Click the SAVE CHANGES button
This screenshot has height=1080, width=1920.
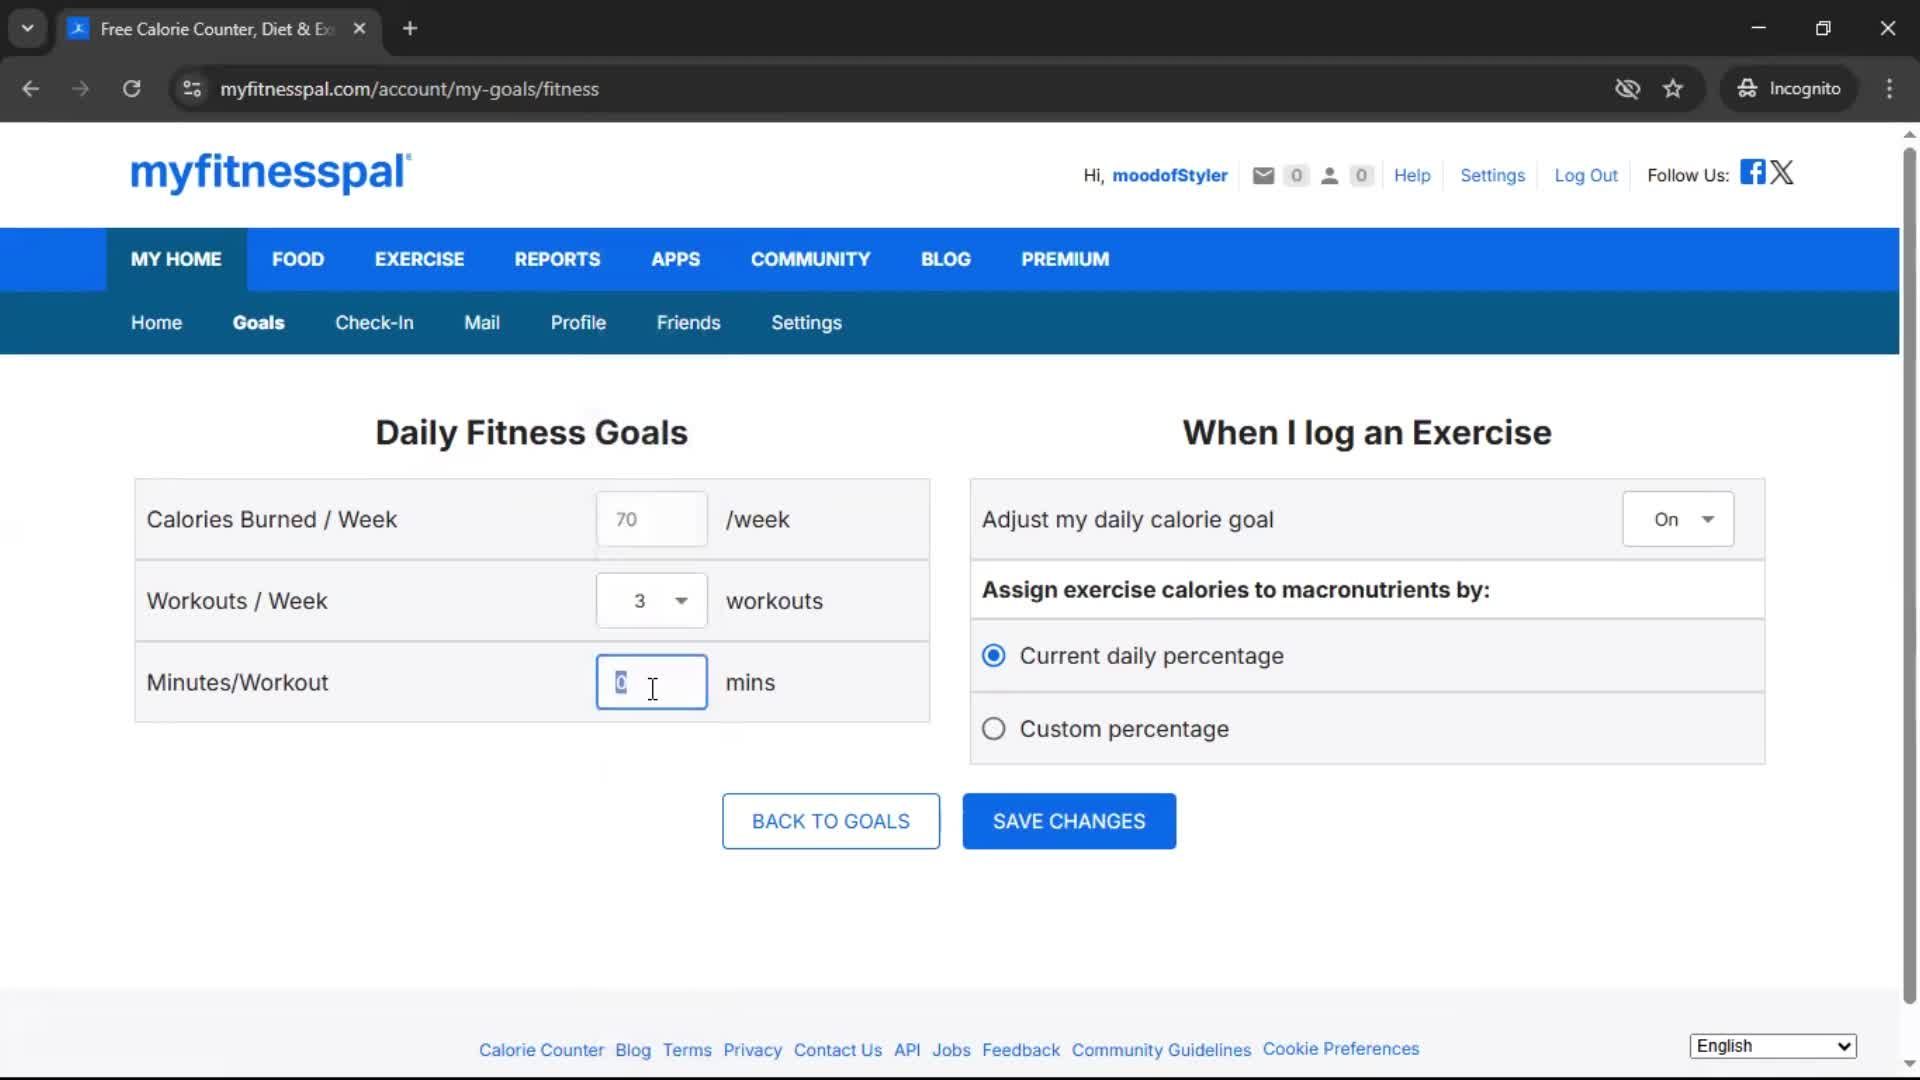tap(1069, 822)
